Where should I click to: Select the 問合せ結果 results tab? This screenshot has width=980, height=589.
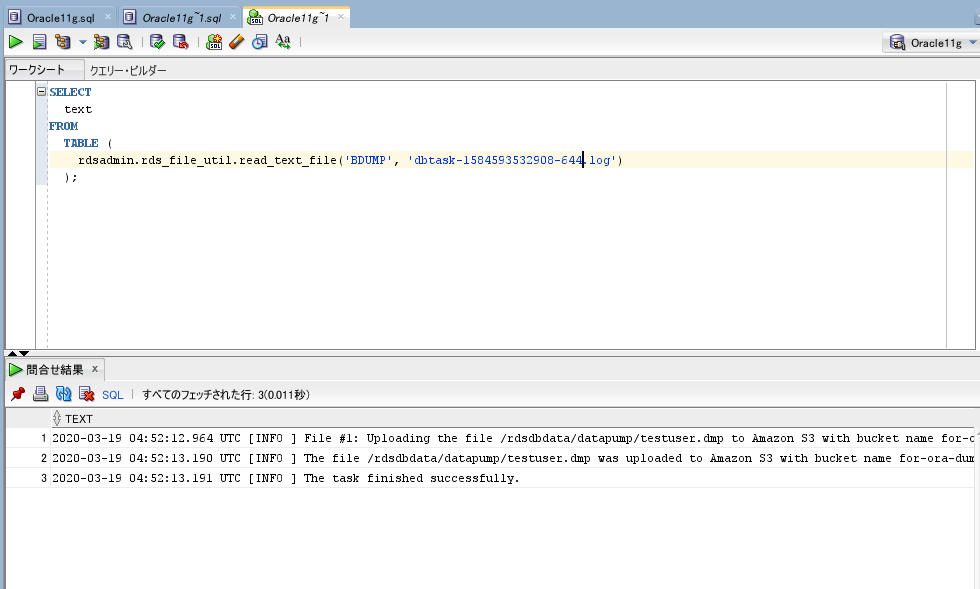[54, 370]
